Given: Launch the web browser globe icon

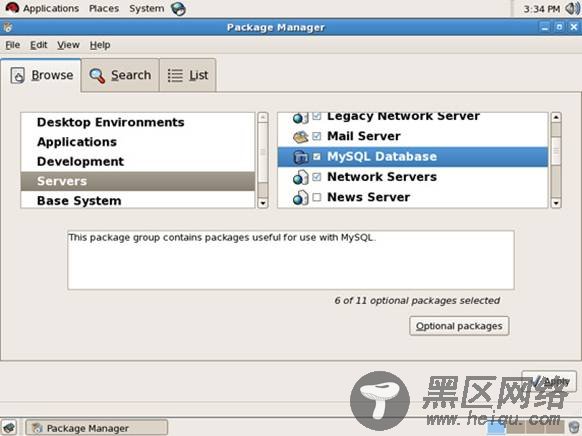Looking at the screenshot, I should (x=178, y=9).
